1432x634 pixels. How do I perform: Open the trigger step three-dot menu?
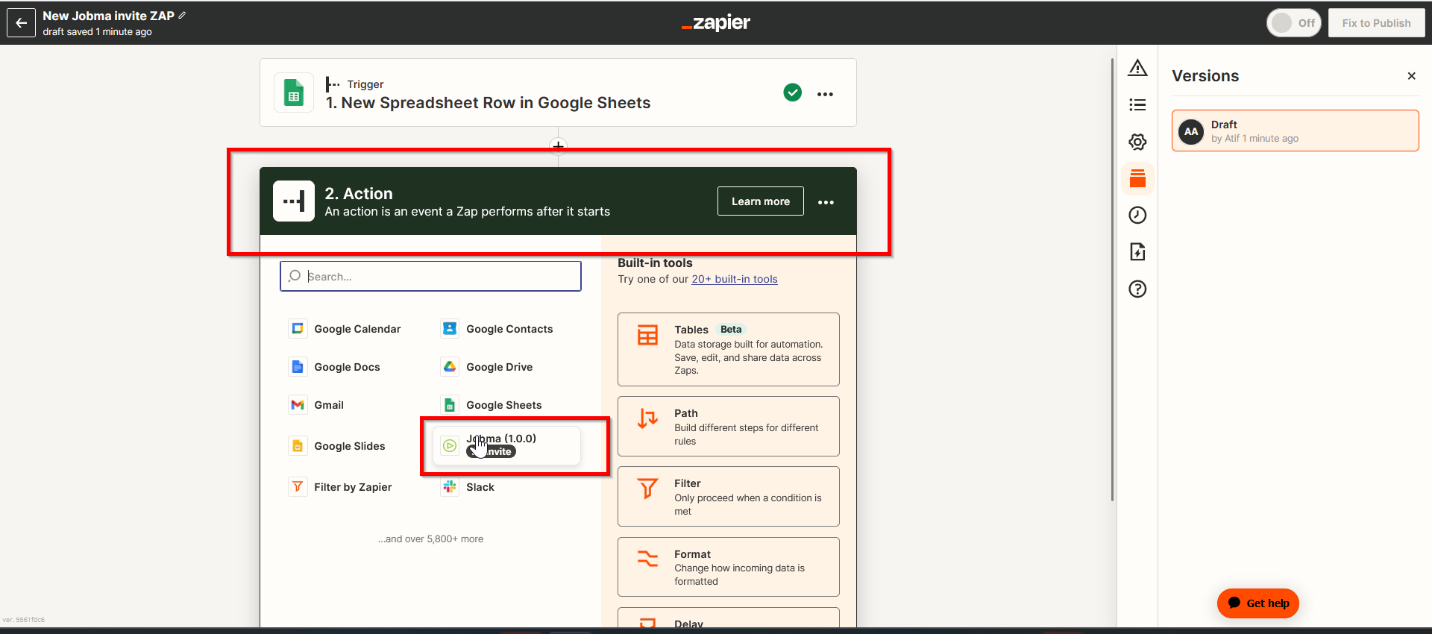(825, 94)
